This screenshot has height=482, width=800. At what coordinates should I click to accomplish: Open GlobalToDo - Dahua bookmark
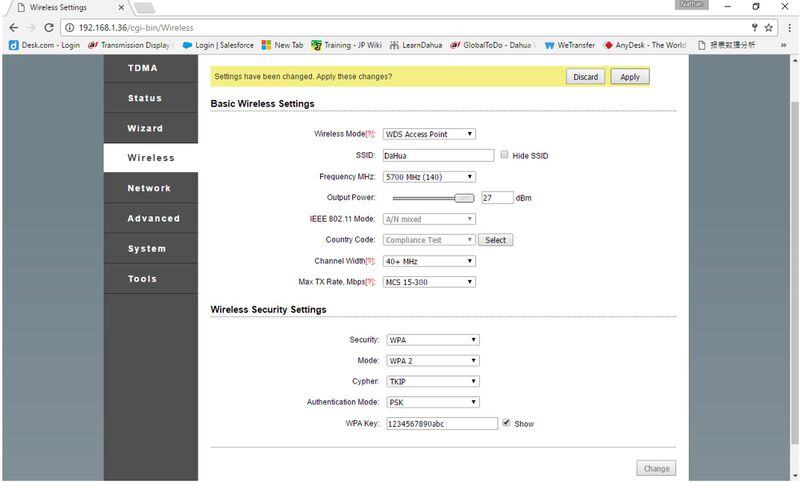493,45
